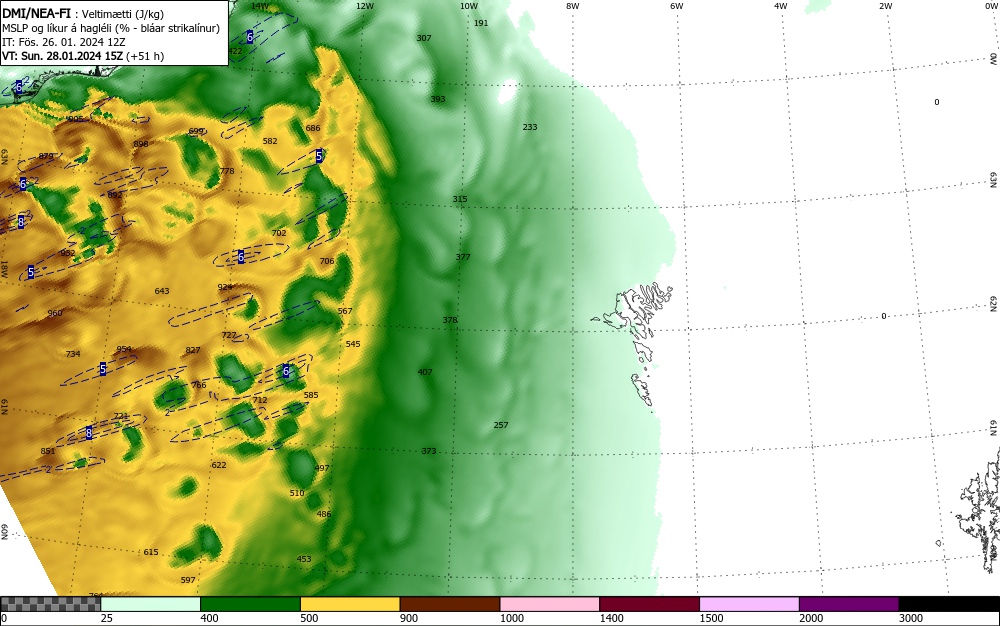Click the legend tick label 400

click(x=209, y=618)
